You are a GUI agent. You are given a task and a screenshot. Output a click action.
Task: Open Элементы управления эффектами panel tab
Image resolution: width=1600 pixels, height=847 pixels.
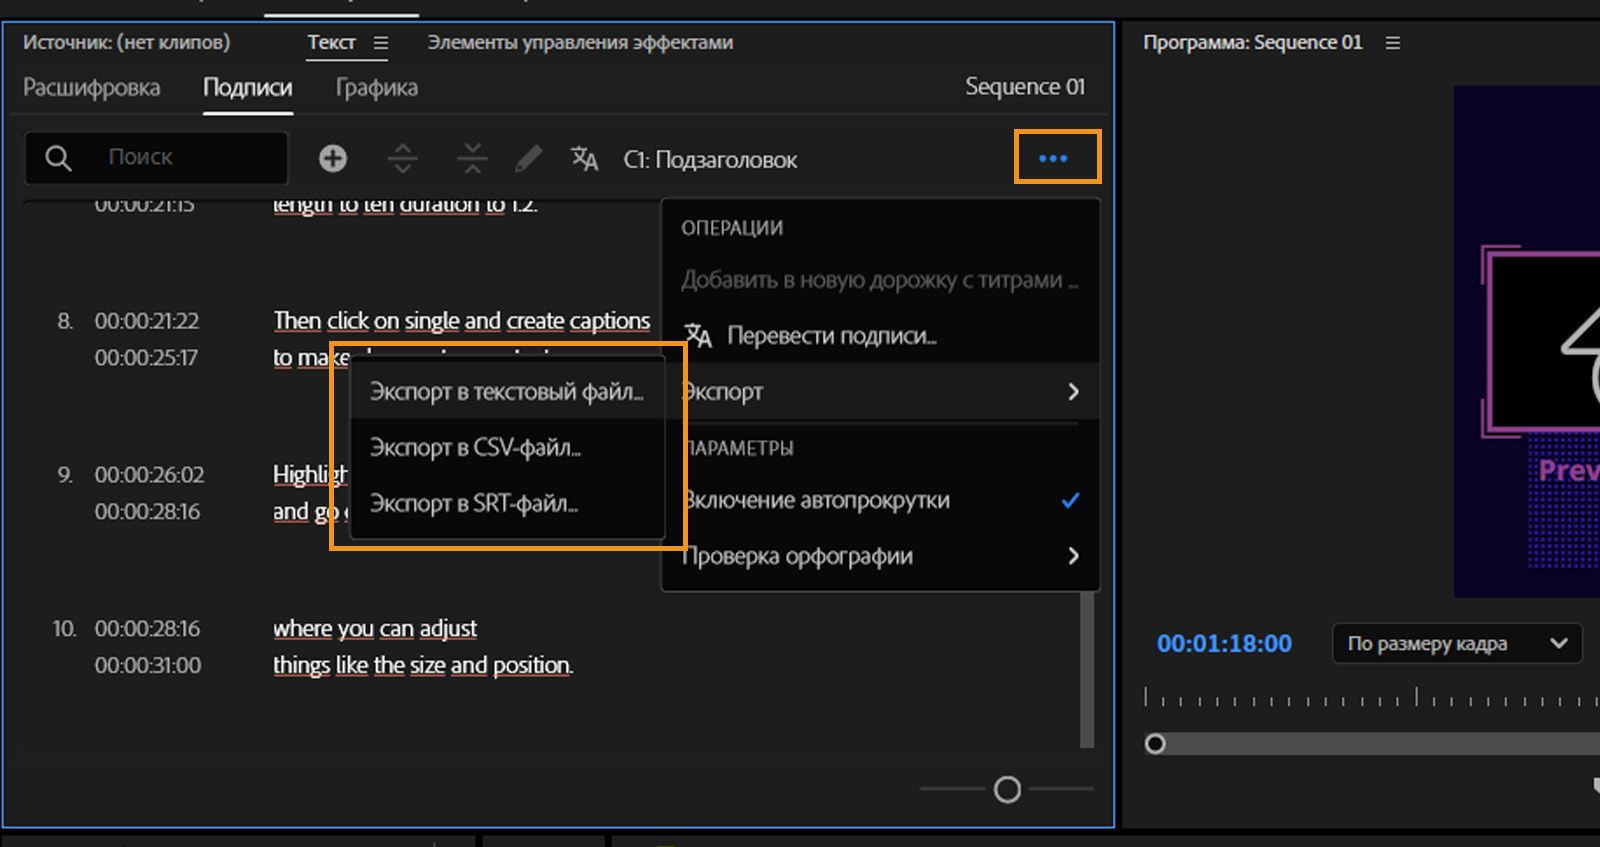[580, 42]
